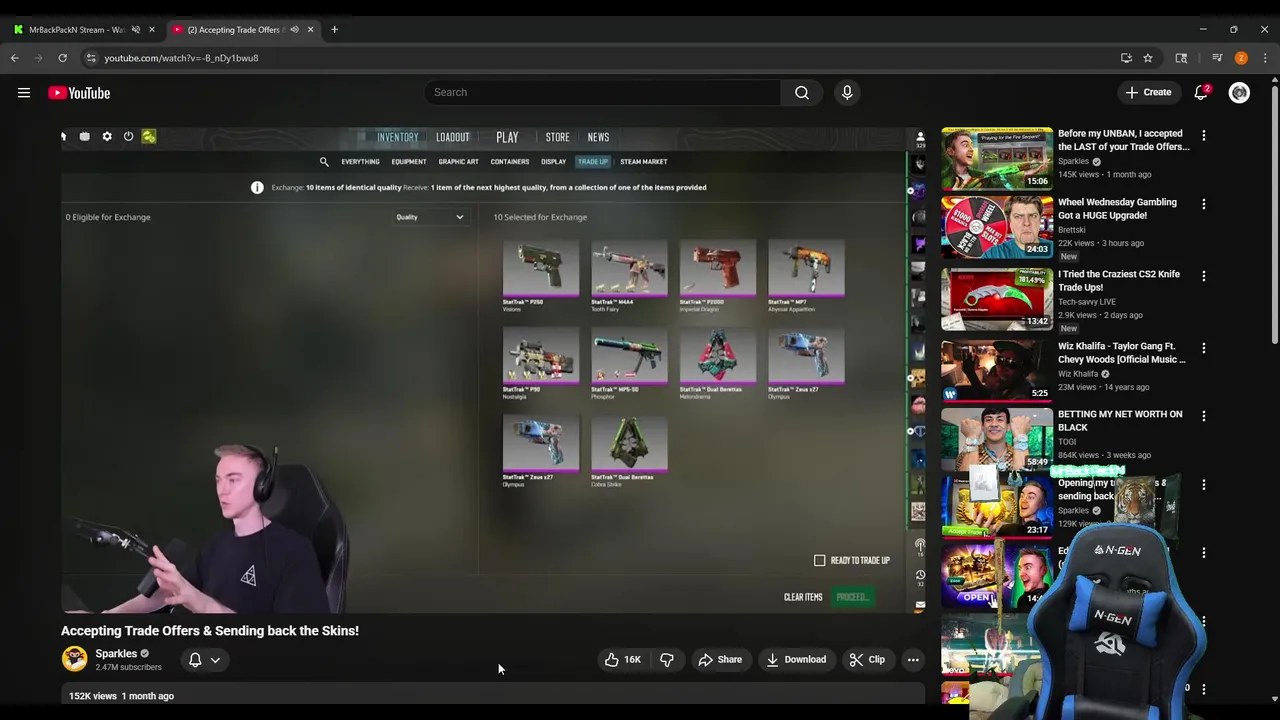Open new browser tab with plus
Viewport: 1280px width, 720px height.
(x=334, y=30)
